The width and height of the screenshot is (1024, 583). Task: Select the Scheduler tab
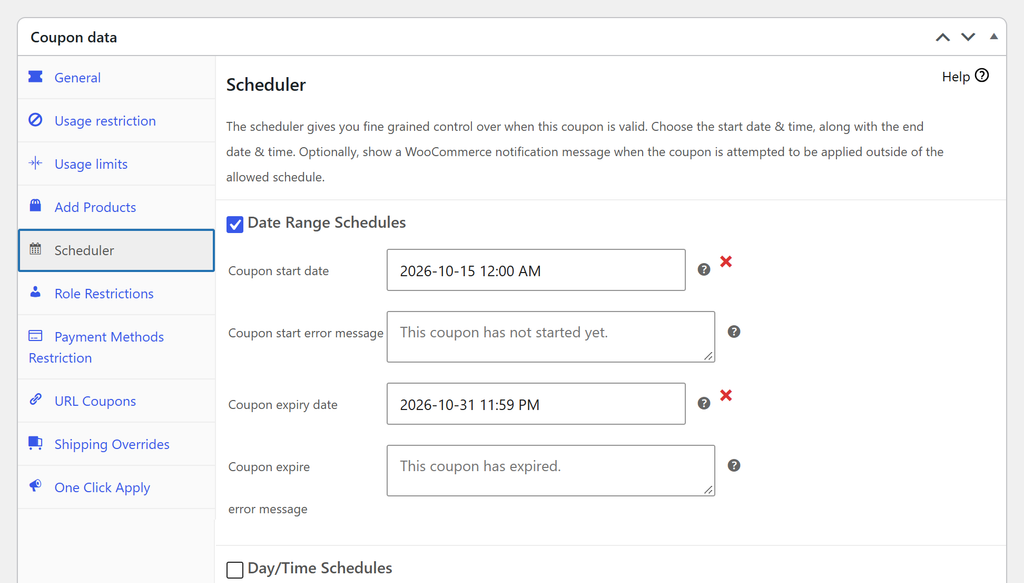coord(116,250)
